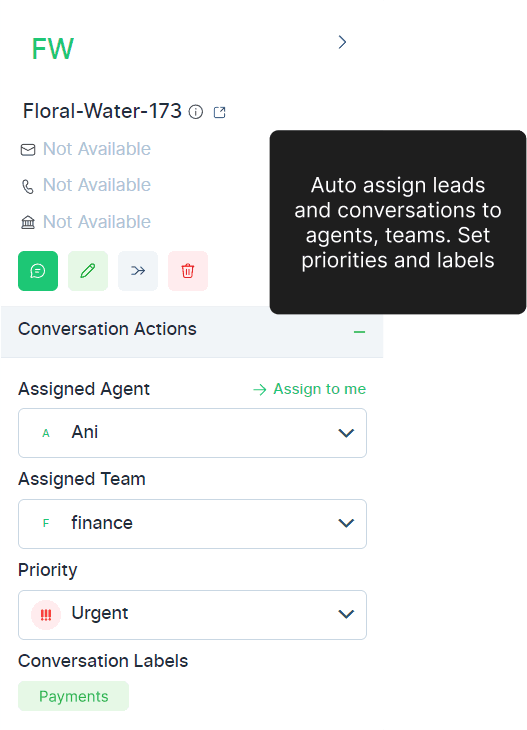Screen dimensions: 527x730
Task: Click the Assign to me link
Action: point(310,389)
